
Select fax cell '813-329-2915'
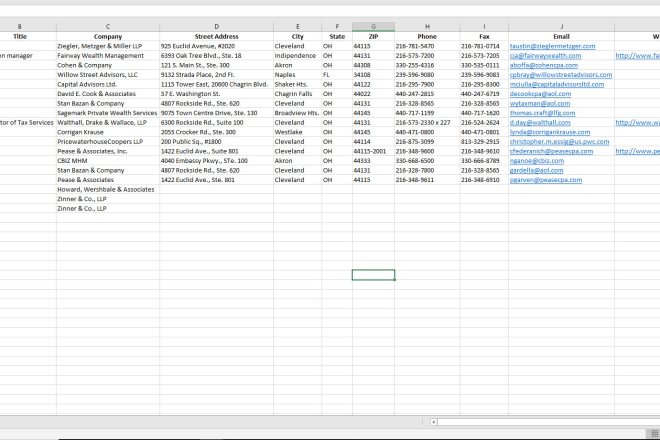tap(484, 142)
